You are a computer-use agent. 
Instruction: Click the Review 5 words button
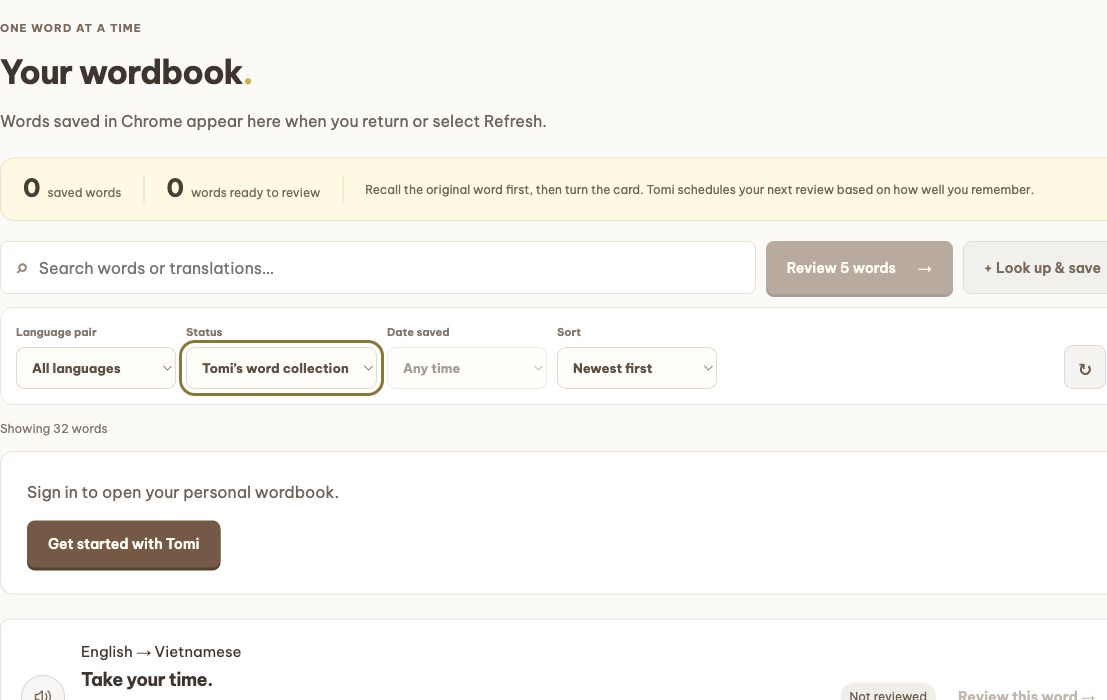(x=859, y=268)
